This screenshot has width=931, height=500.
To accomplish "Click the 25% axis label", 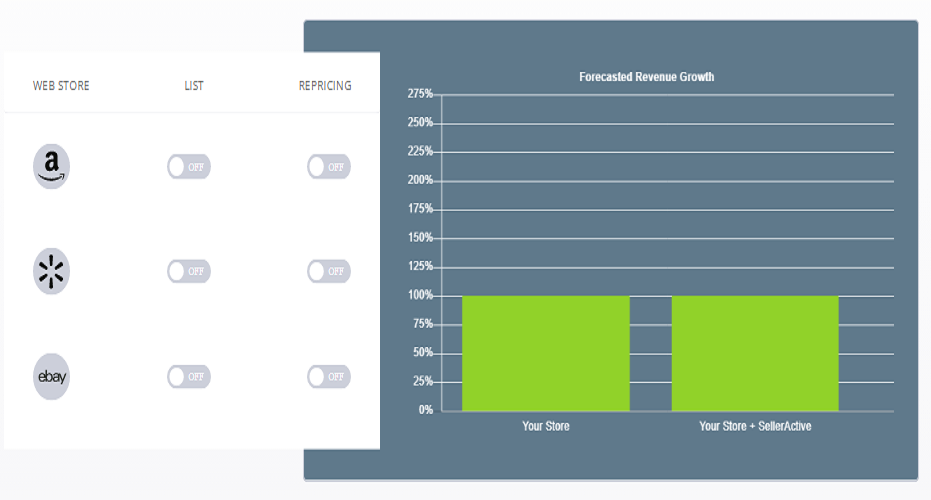I will [x=423, y=381].
